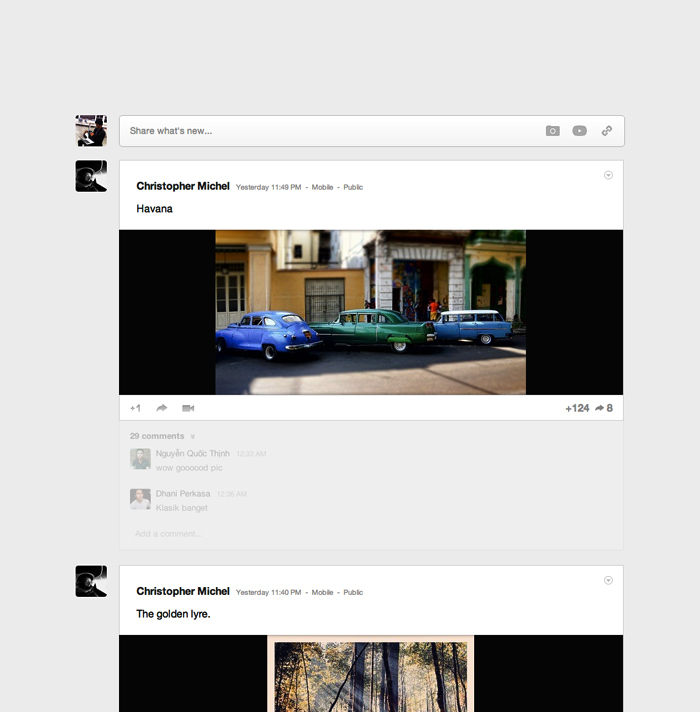Click the Mobile label on golden lyre post

click(322, 592)
